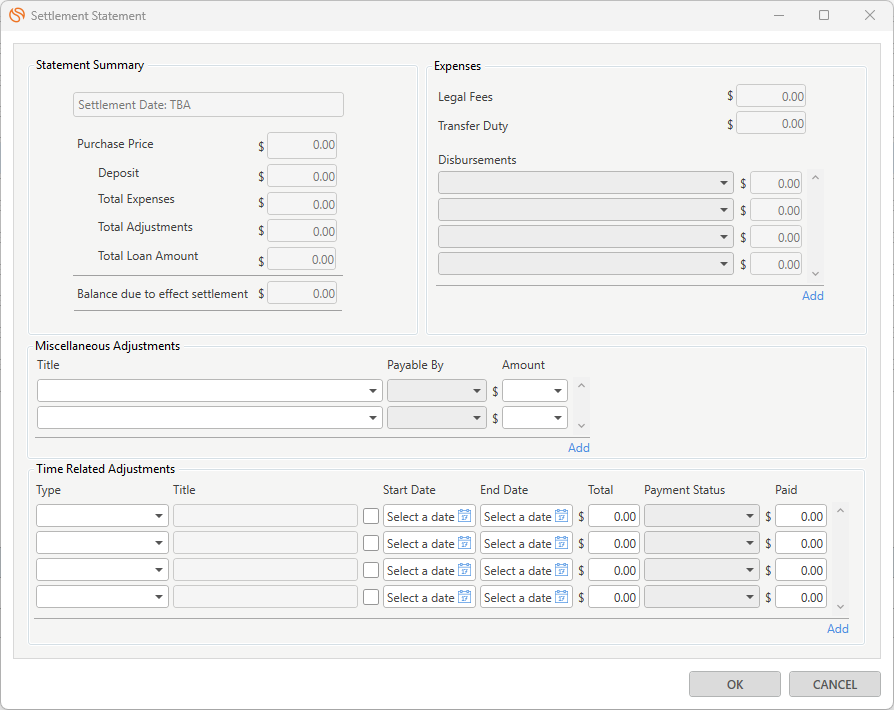Expand second Miscellaneous Adjustments Title dropdown
This screenshot has height=710, width=894.
click(210, 418)
